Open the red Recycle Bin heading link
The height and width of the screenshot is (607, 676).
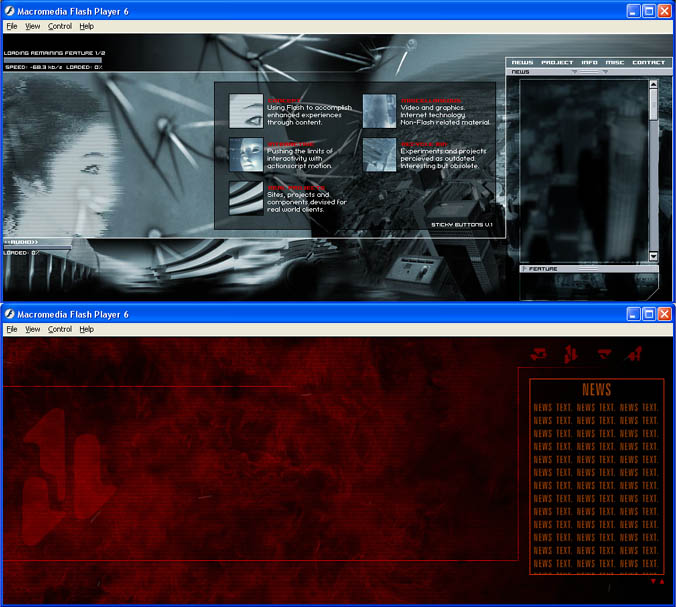[x=424, y=144]
